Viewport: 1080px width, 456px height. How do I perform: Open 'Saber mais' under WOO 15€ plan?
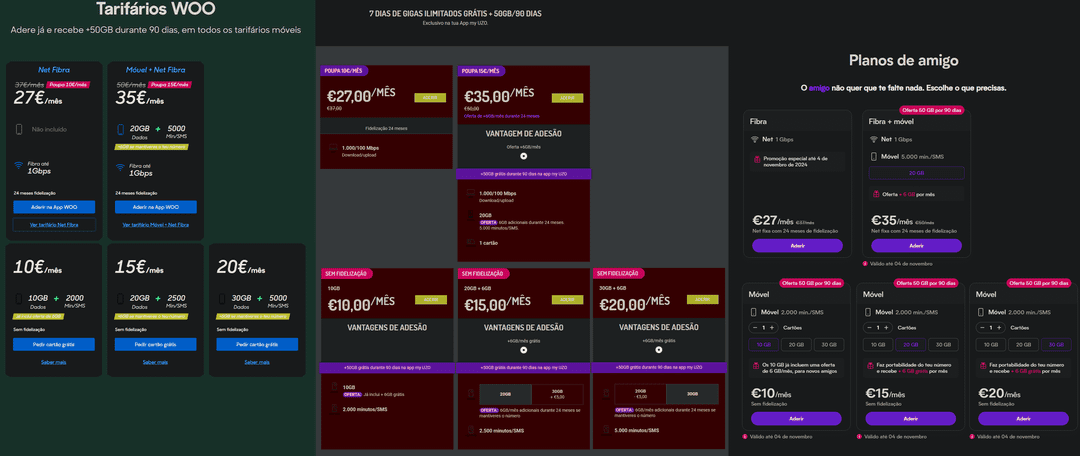[x=156, y=362]
